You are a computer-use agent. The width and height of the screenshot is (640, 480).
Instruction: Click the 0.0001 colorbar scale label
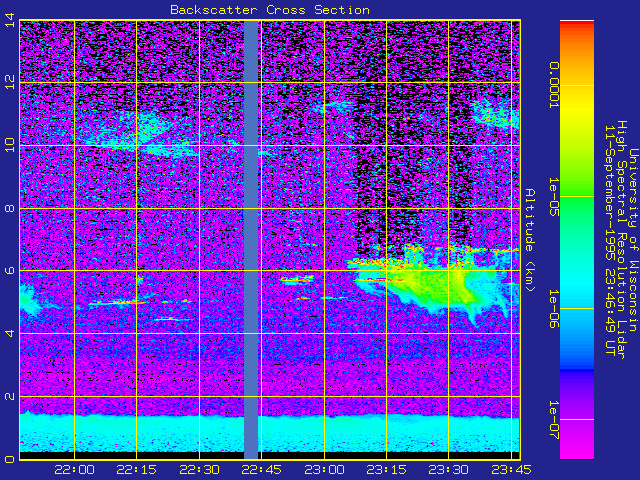coord(553,85)
